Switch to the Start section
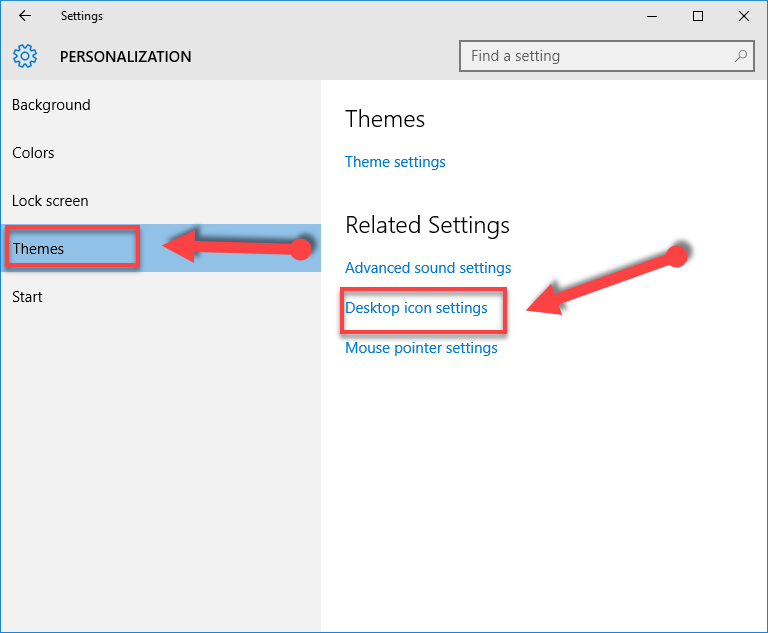The image size is (768, 633). coord(27,297)
